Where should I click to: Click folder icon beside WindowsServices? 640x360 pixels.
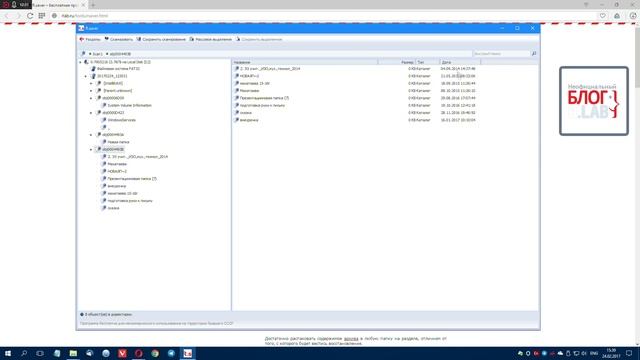click(x=104, y=120)
